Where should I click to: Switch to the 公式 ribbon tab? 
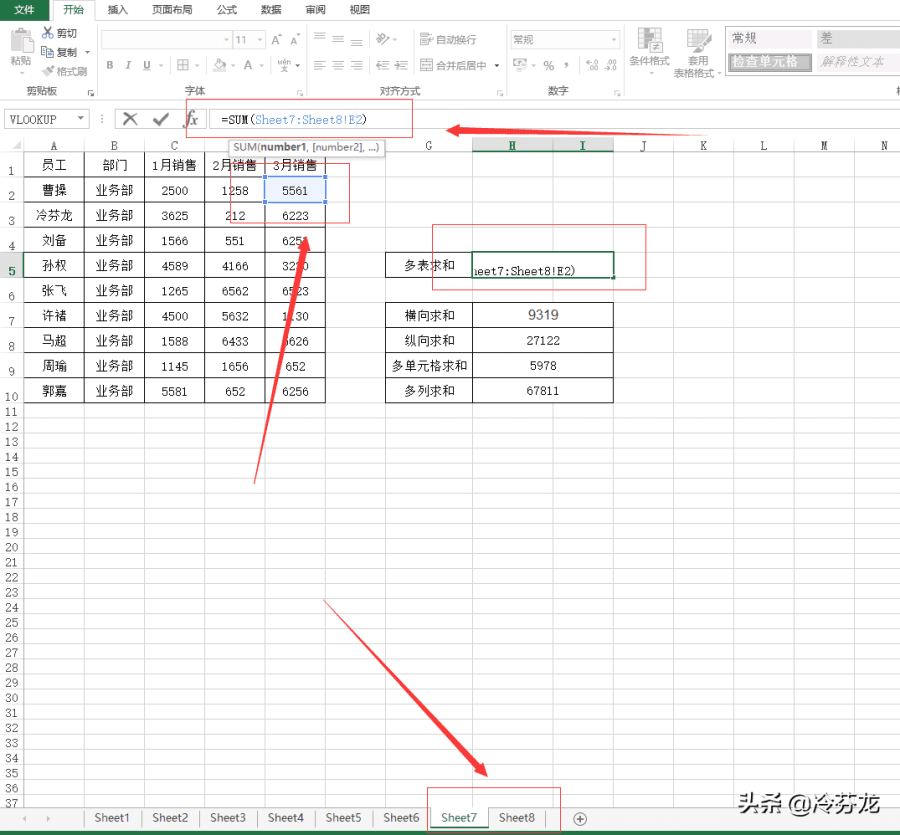tap(227, 10)
